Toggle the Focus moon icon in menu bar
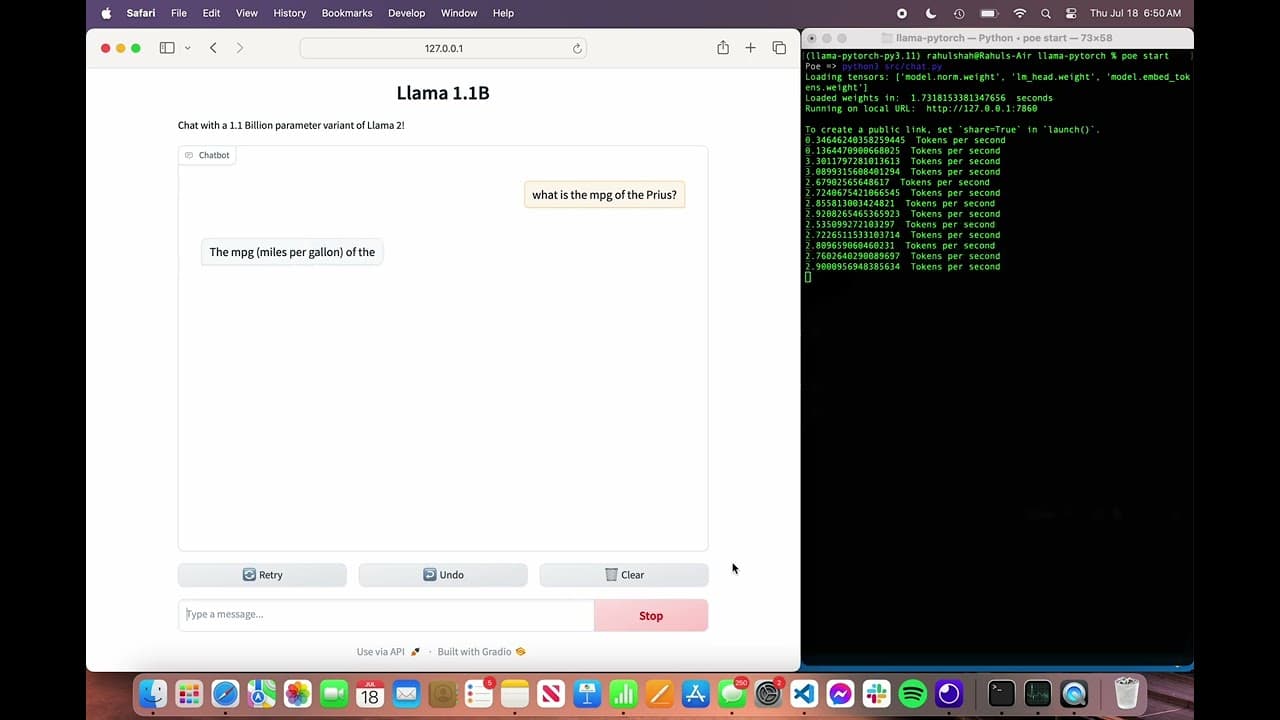This screenshot has width=1280, height=720. point(931,13)
